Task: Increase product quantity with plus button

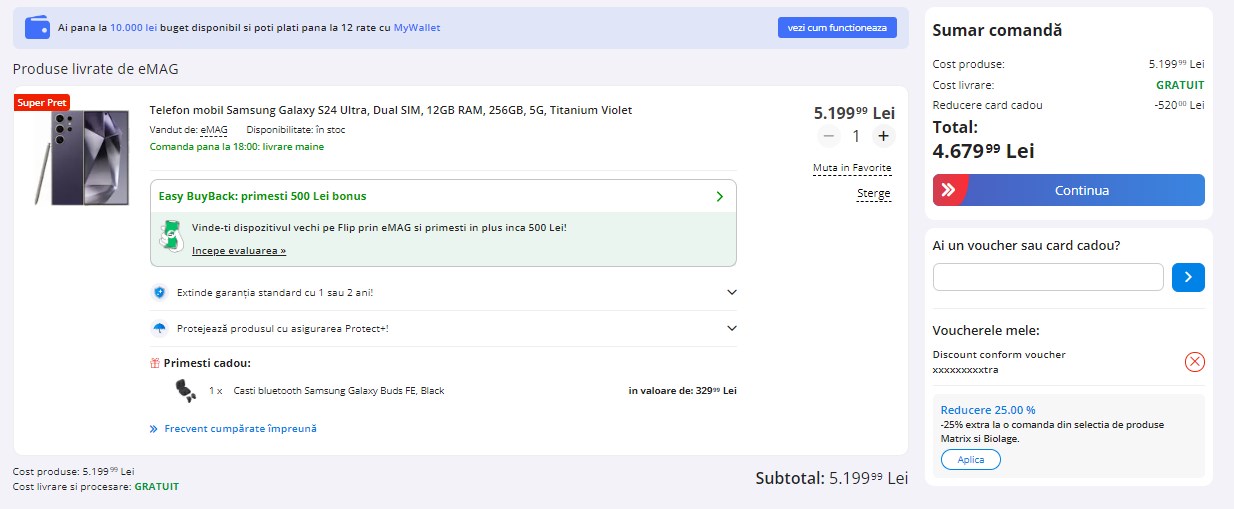Action: point(883,136)
